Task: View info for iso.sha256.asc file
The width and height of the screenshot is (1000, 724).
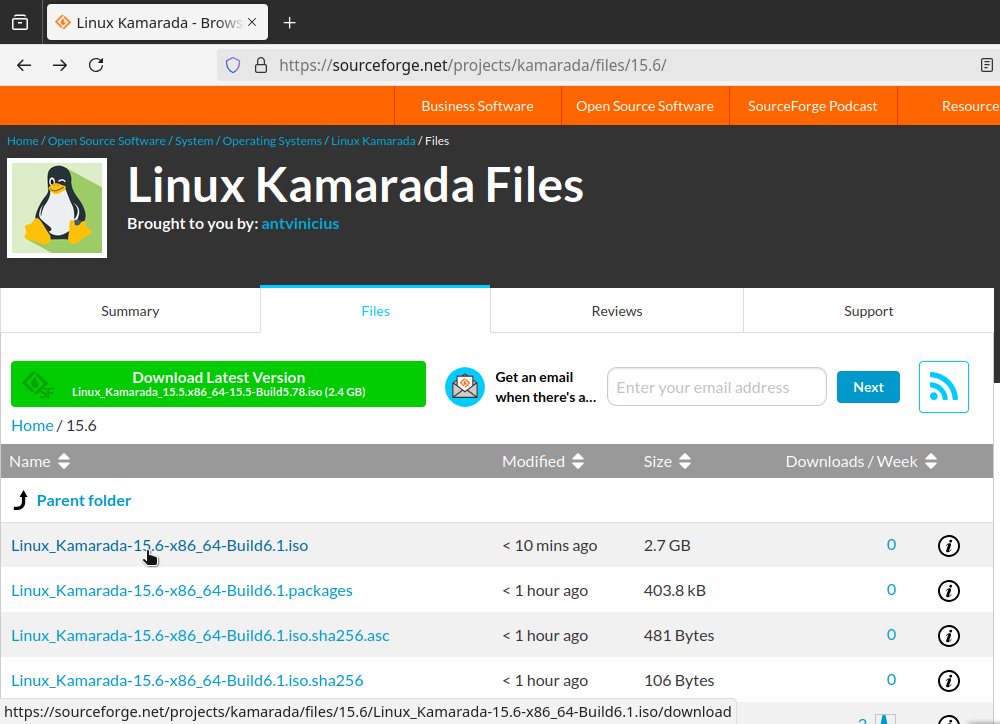Action: point(948,636)
